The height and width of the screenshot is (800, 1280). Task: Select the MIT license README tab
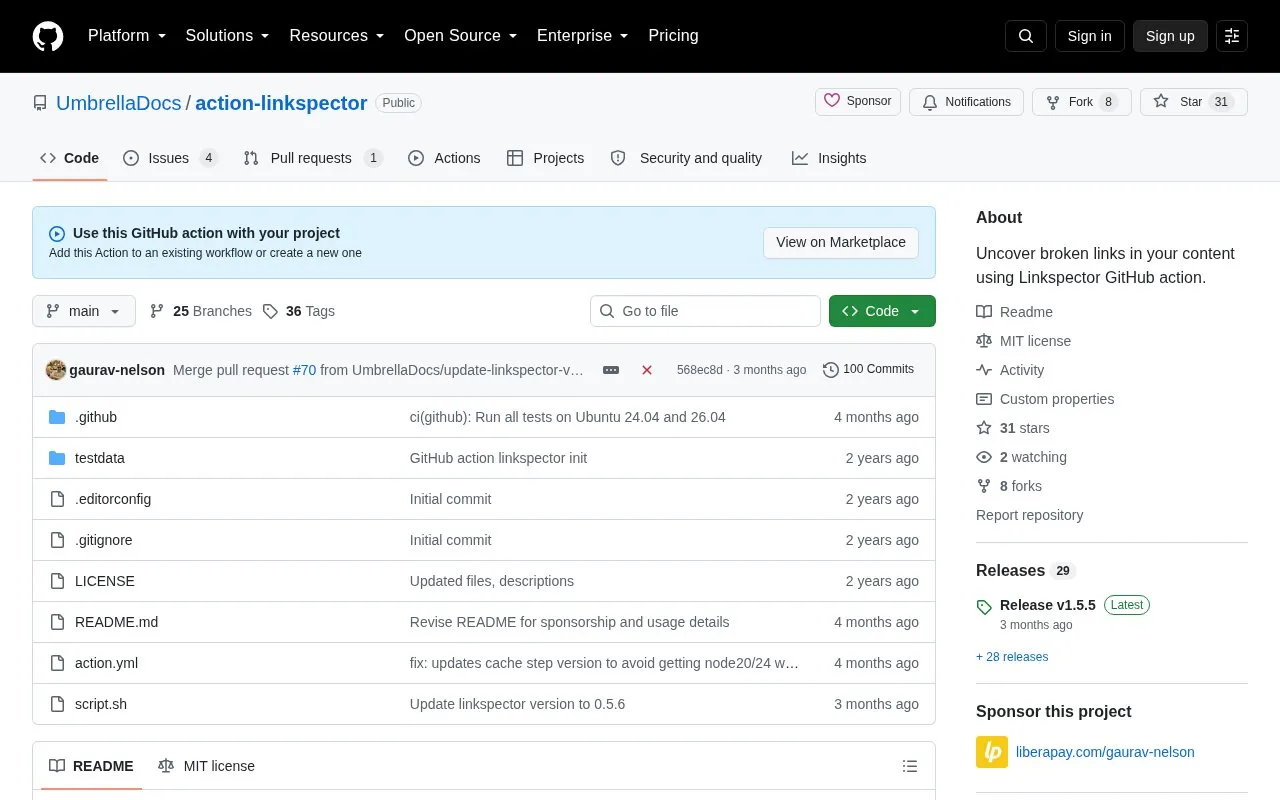point(206,766)
